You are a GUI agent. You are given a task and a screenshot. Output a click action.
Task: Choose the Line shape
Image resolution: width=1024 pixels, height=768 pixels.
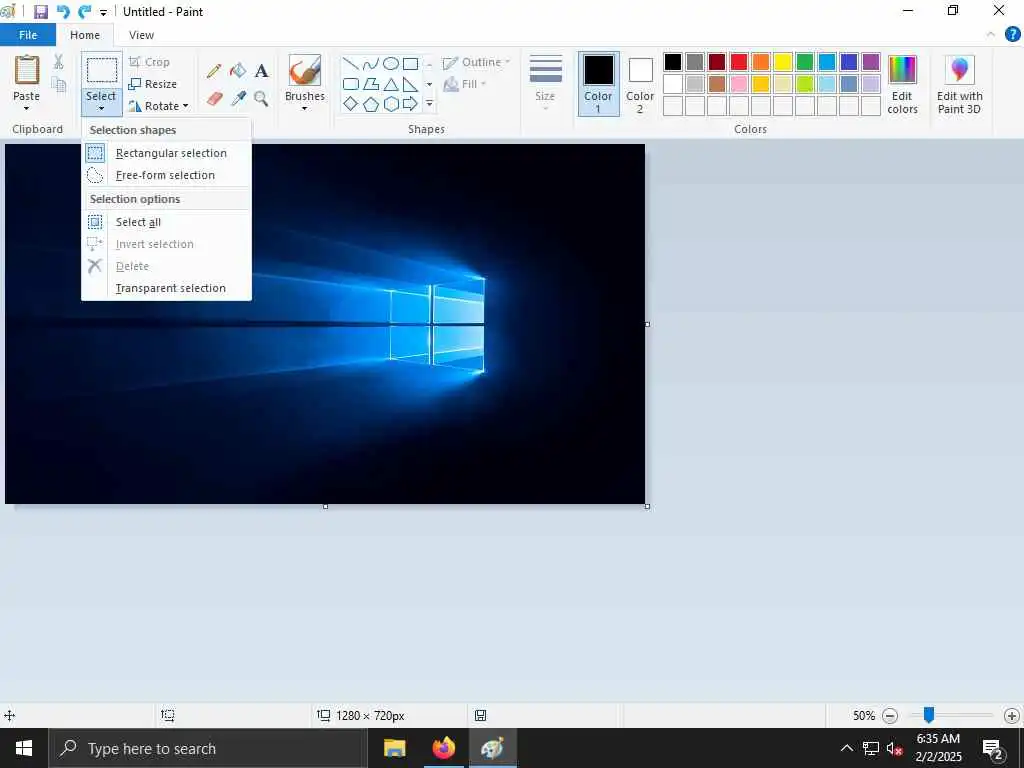click(x=351, y=64)
